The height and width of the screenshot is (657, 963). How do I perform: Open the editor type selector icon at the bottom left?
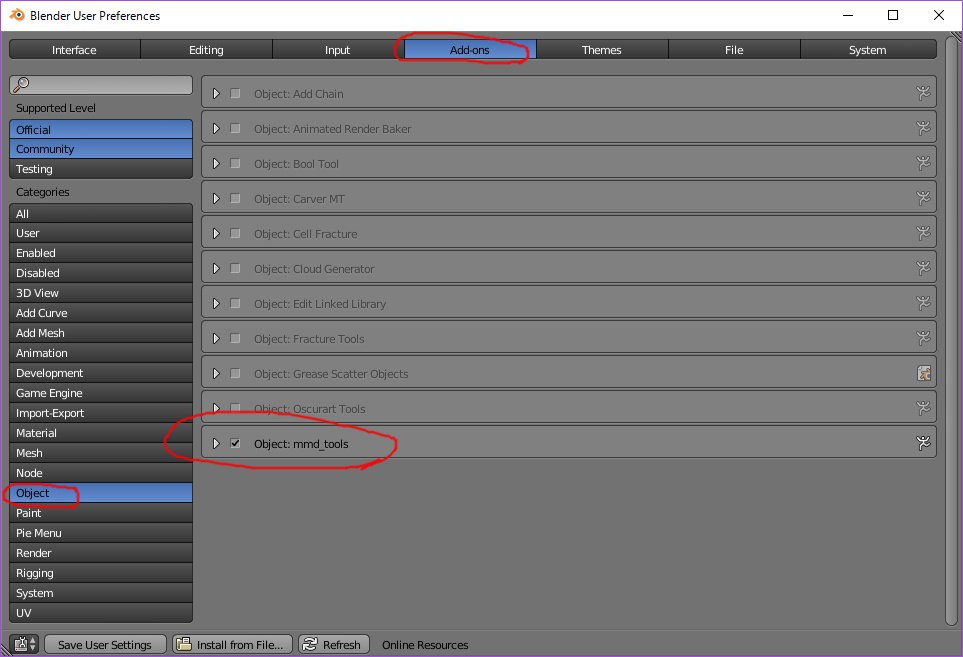pyautogui.click(x=25, y=644)
